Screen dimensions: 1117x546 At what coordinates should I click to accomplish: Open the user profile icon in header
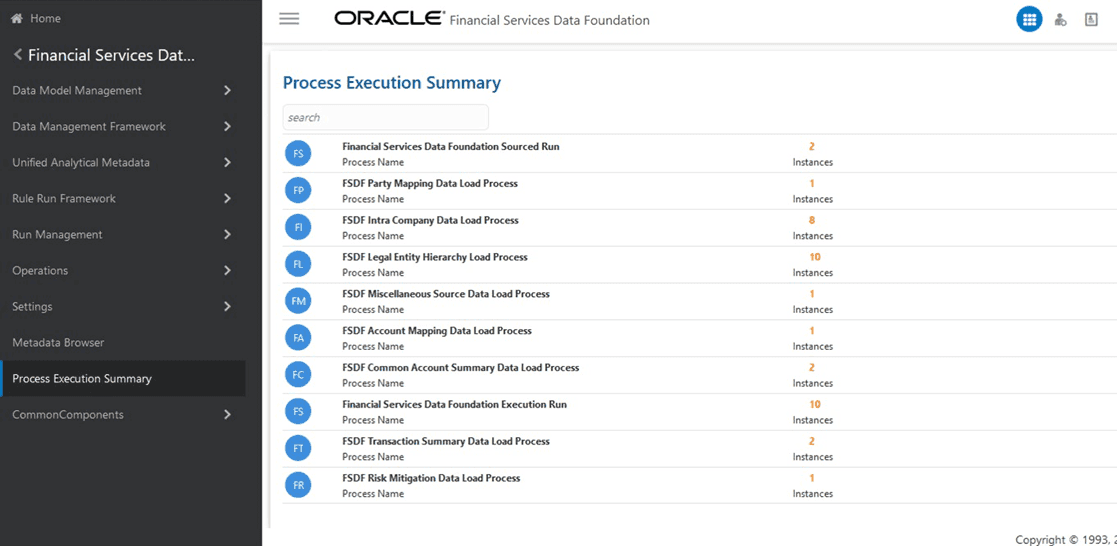(x=1091, y=20)
